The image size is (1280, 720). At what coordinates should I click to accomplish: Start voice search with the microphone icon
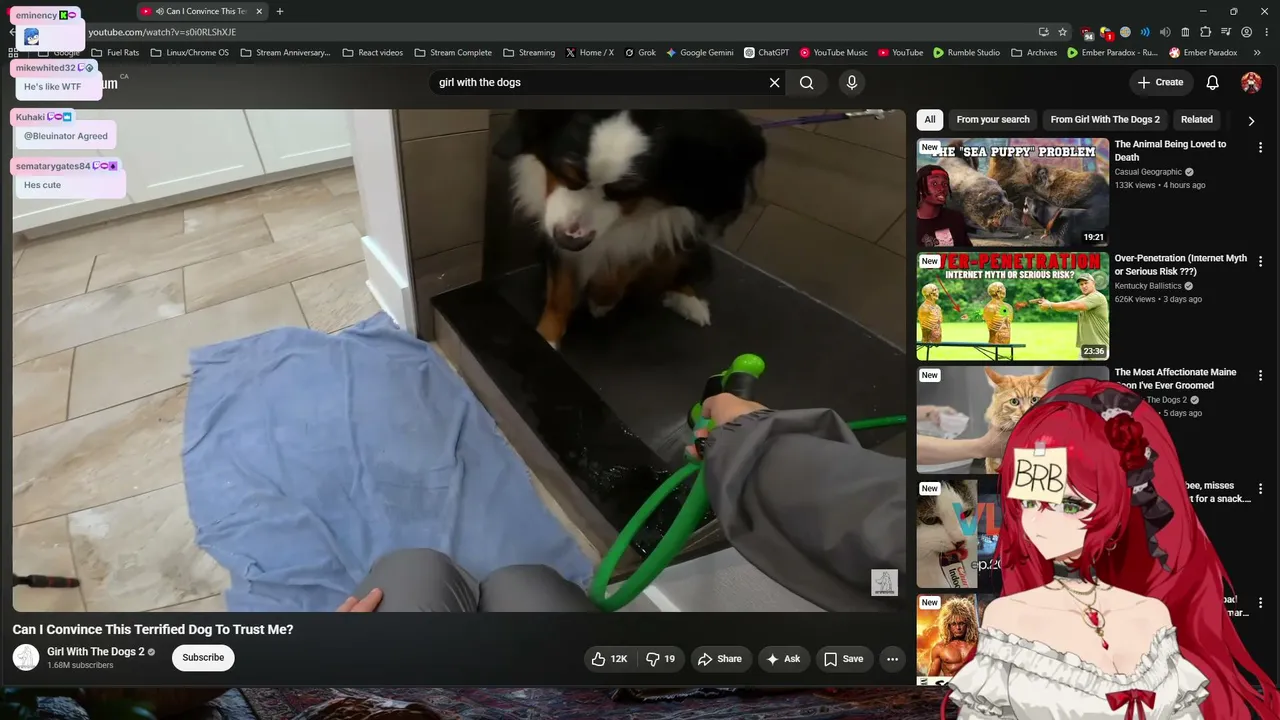point(852,83)
